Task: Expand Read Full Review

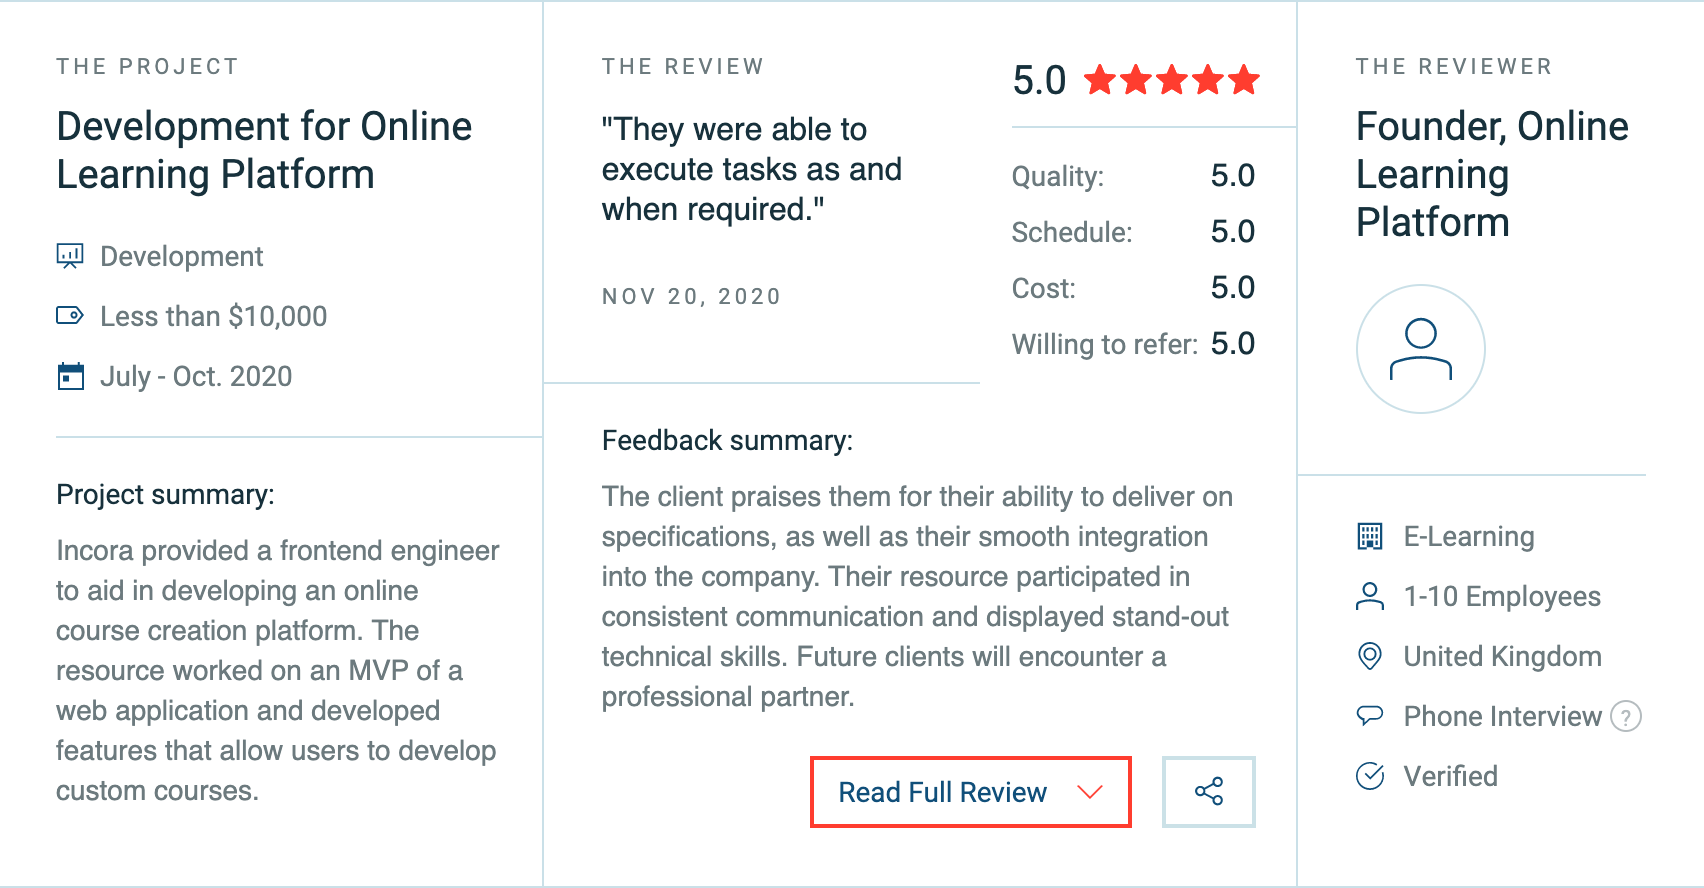Action: coord(970,792)
